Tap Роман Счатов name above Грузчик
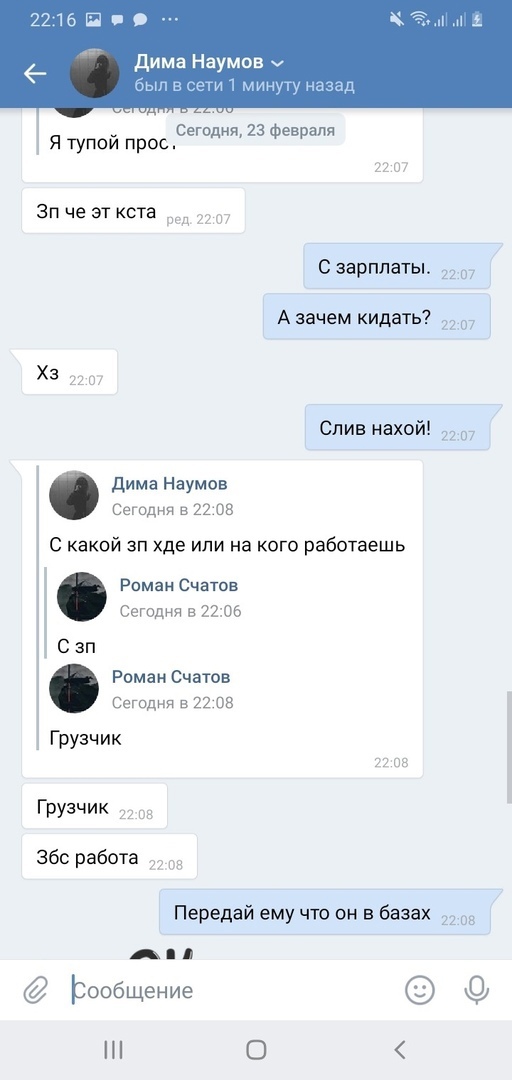 coord(171,676)
